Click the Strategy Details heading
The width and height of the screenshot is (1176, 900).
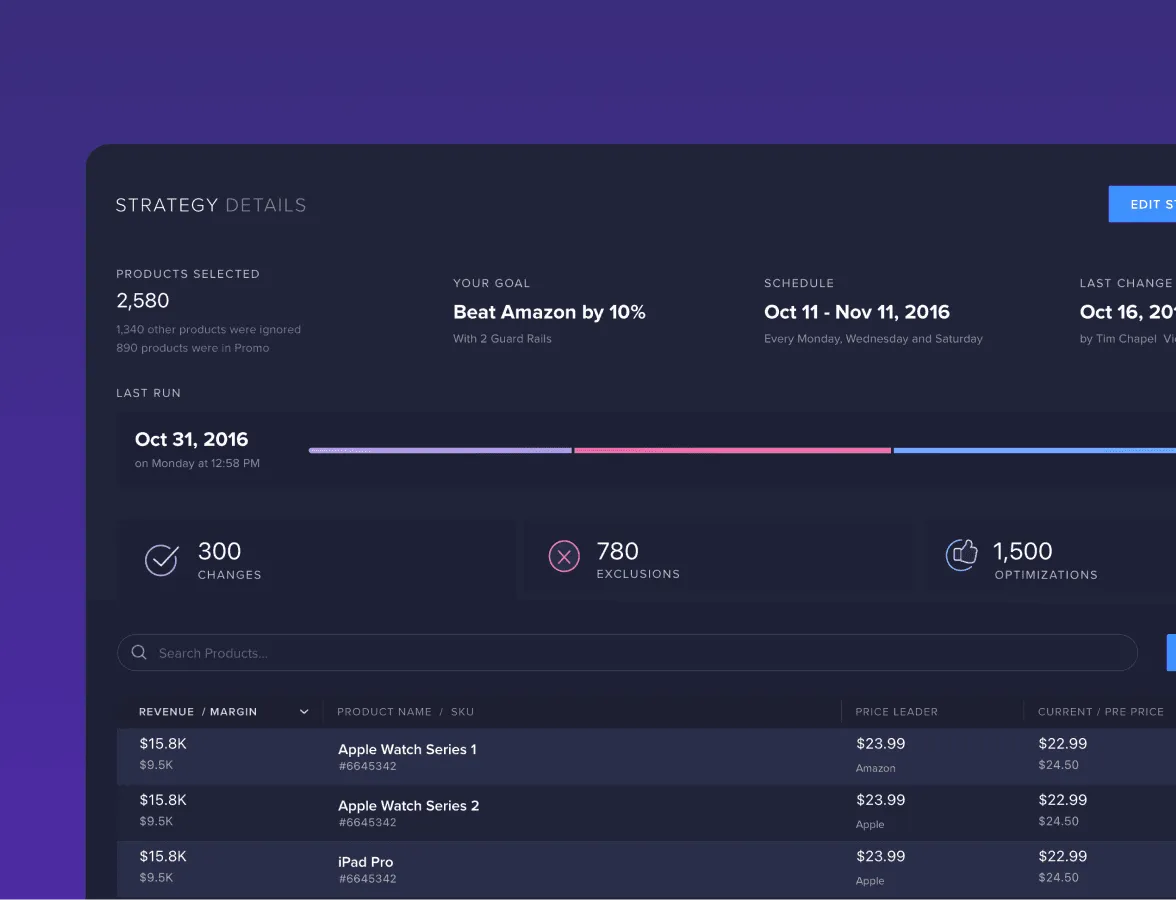pyautogui.click(x=211, y=206)
